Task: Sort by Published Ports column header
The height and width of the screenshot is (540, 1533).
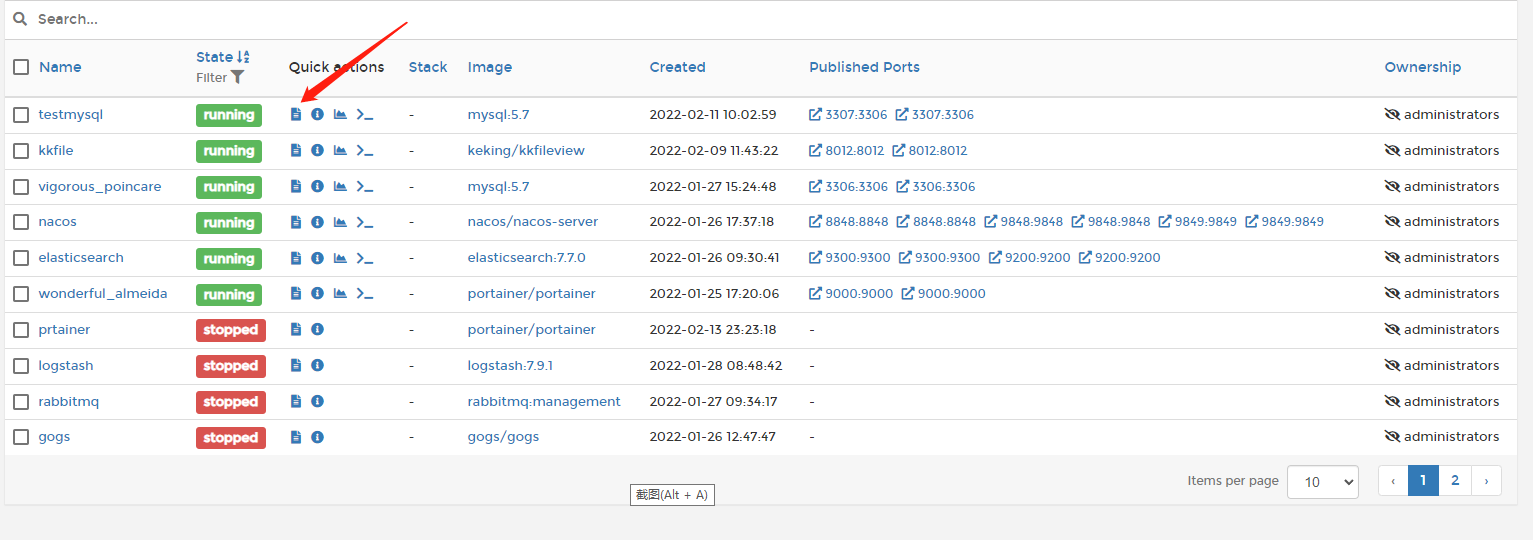Action: (x=864, y=67)
